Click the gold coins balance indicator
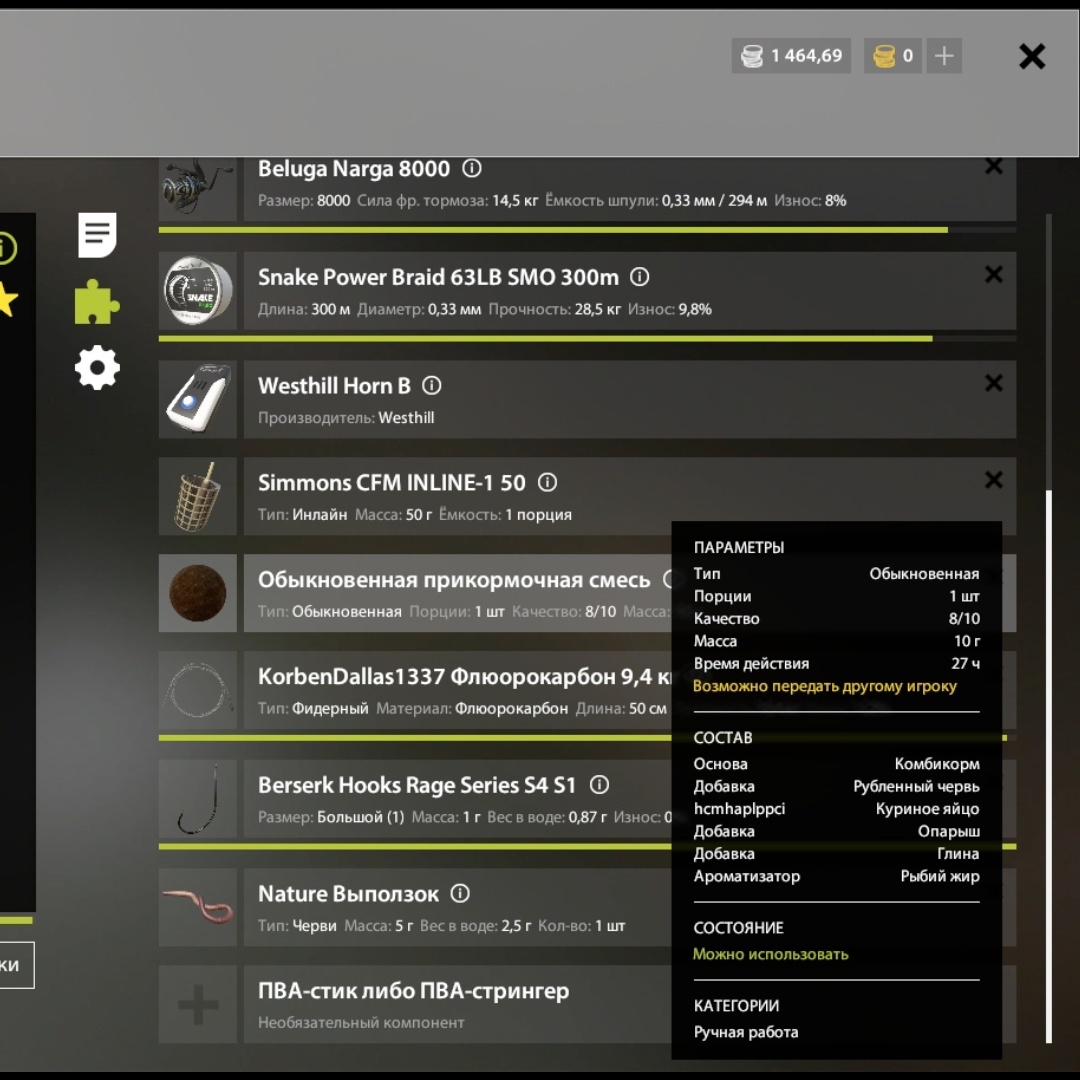1080x1080 pixels. pyautogui.click(x=893, y=55)
